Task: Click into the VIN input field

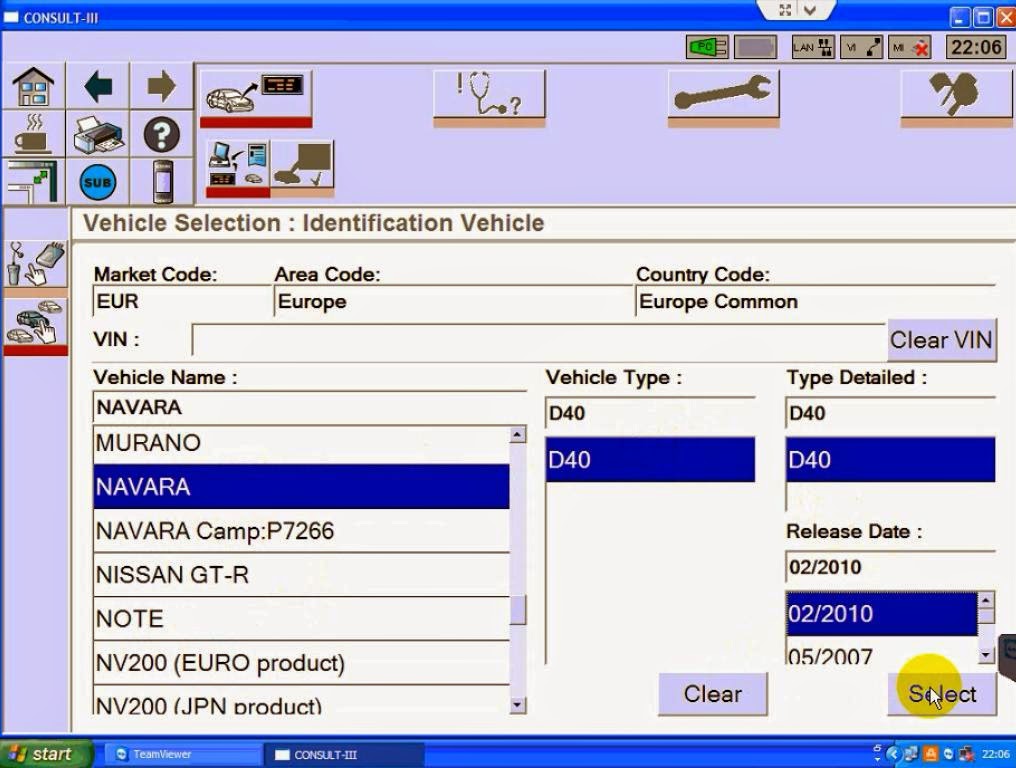Action: [x=538, y=340]
